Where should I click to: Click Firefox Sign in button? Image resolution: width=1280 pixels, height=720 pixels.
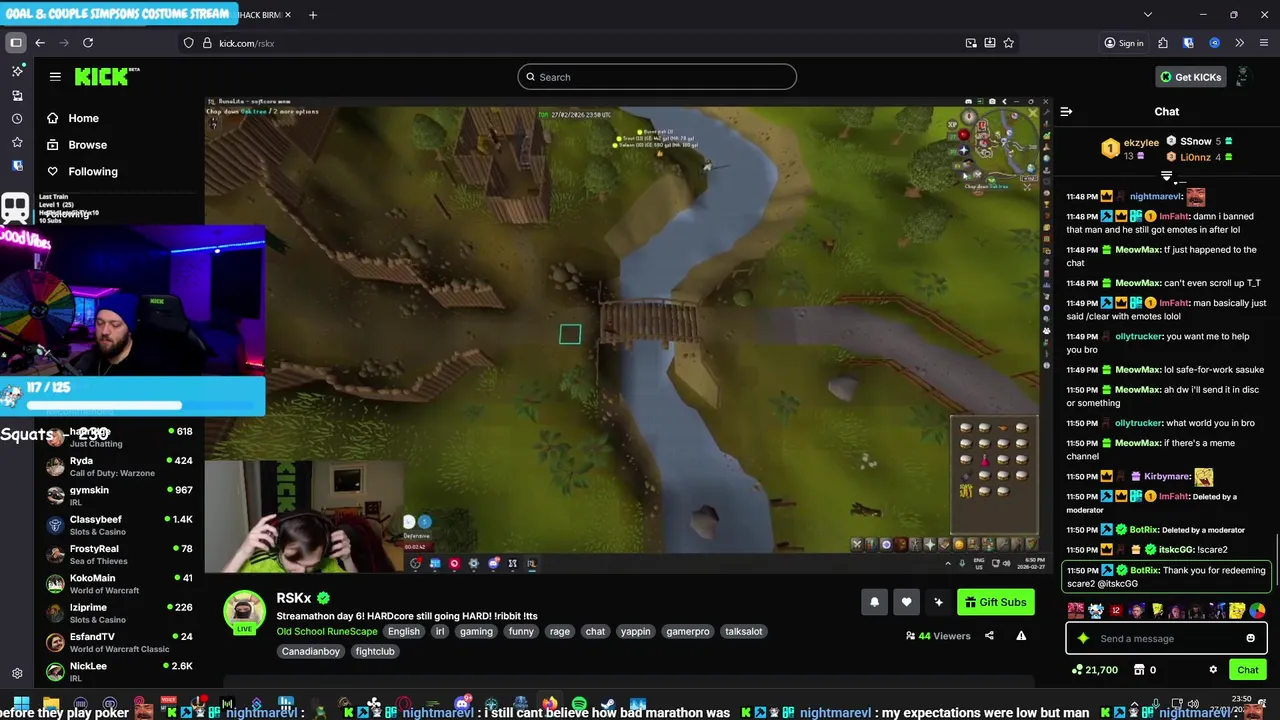pos(1123,43)
